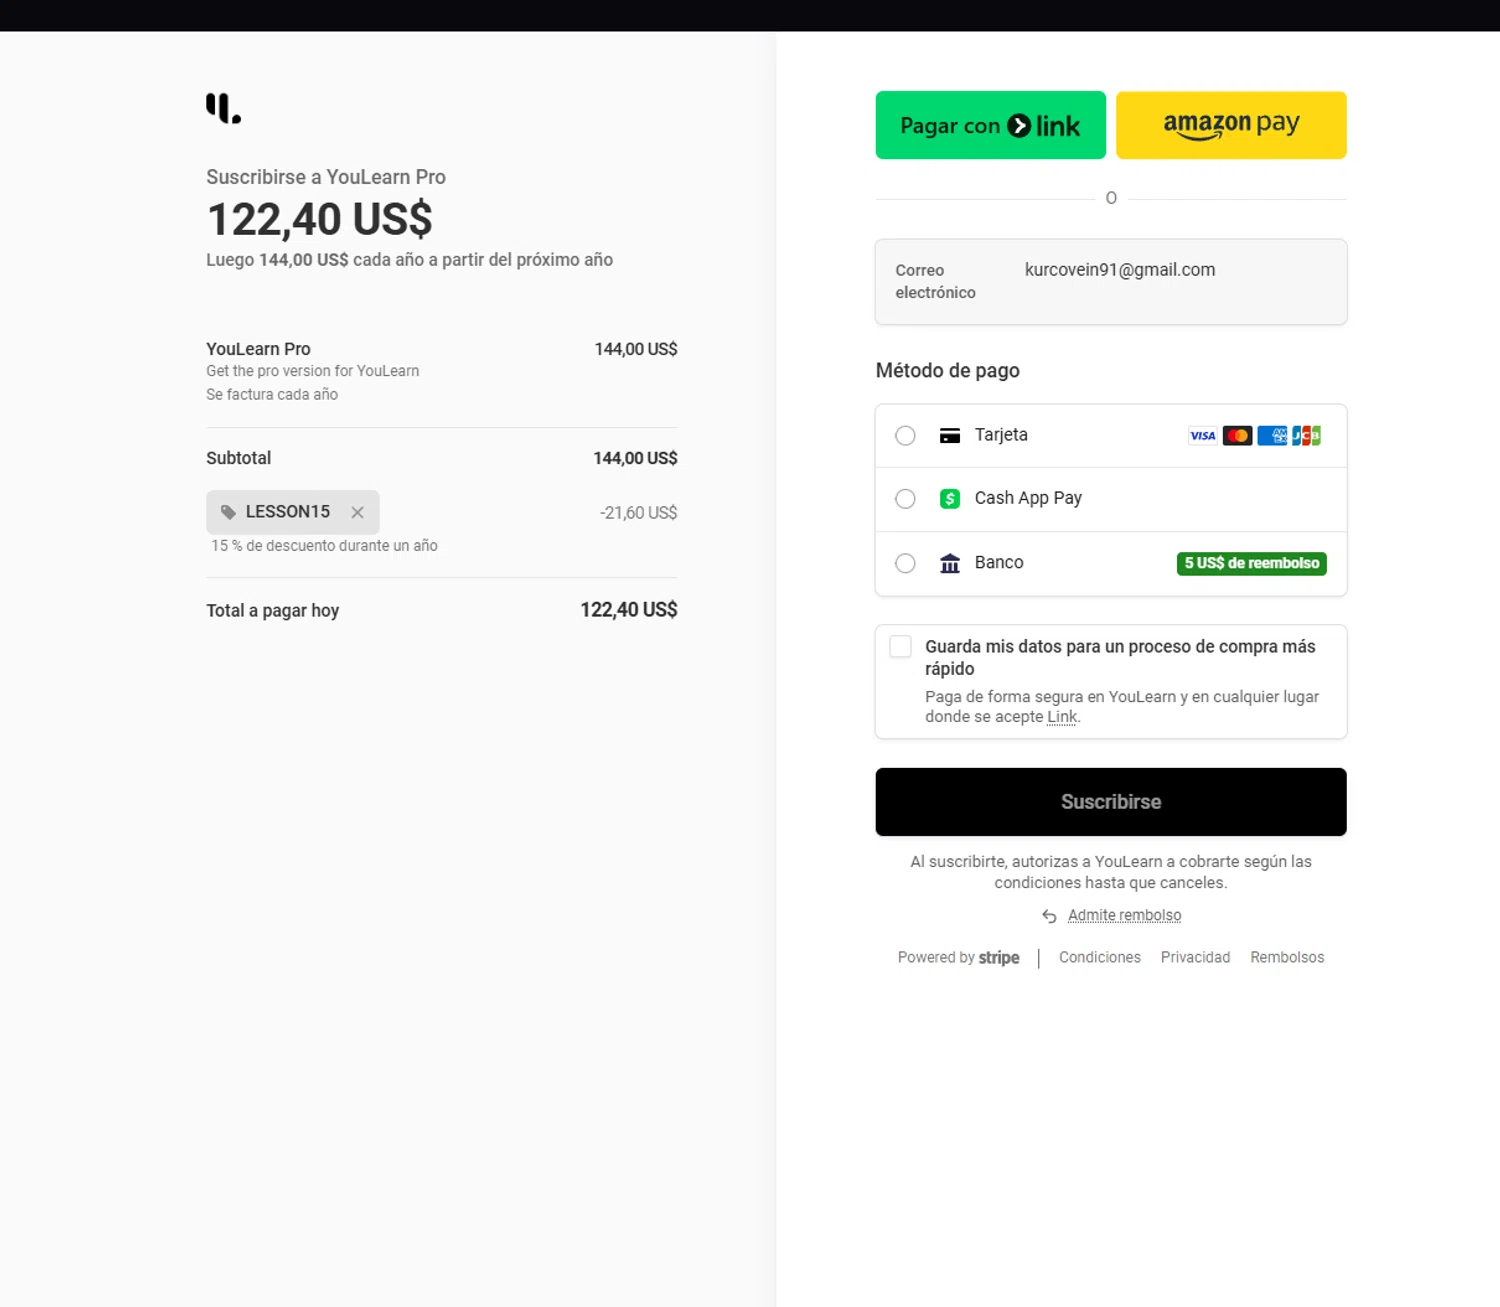Check the Guarda mis datos checkbox
Image resolution: width=1500 pixels, height=1307 pixels.
coord(900,646)
